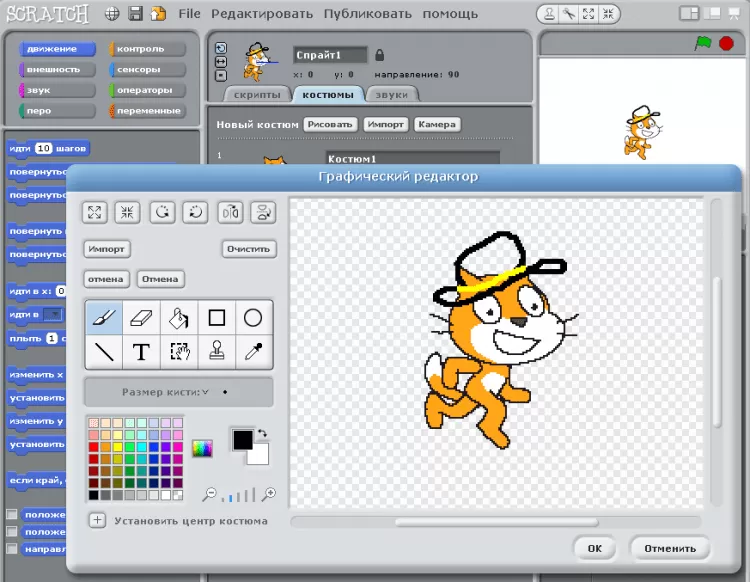Click the black foreground color swatch

(243, 440)
